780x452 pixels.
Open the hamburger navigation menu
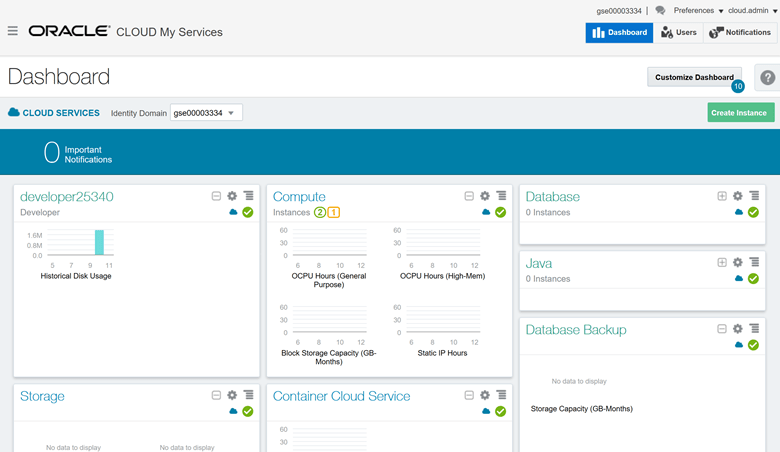pos(13,31)
